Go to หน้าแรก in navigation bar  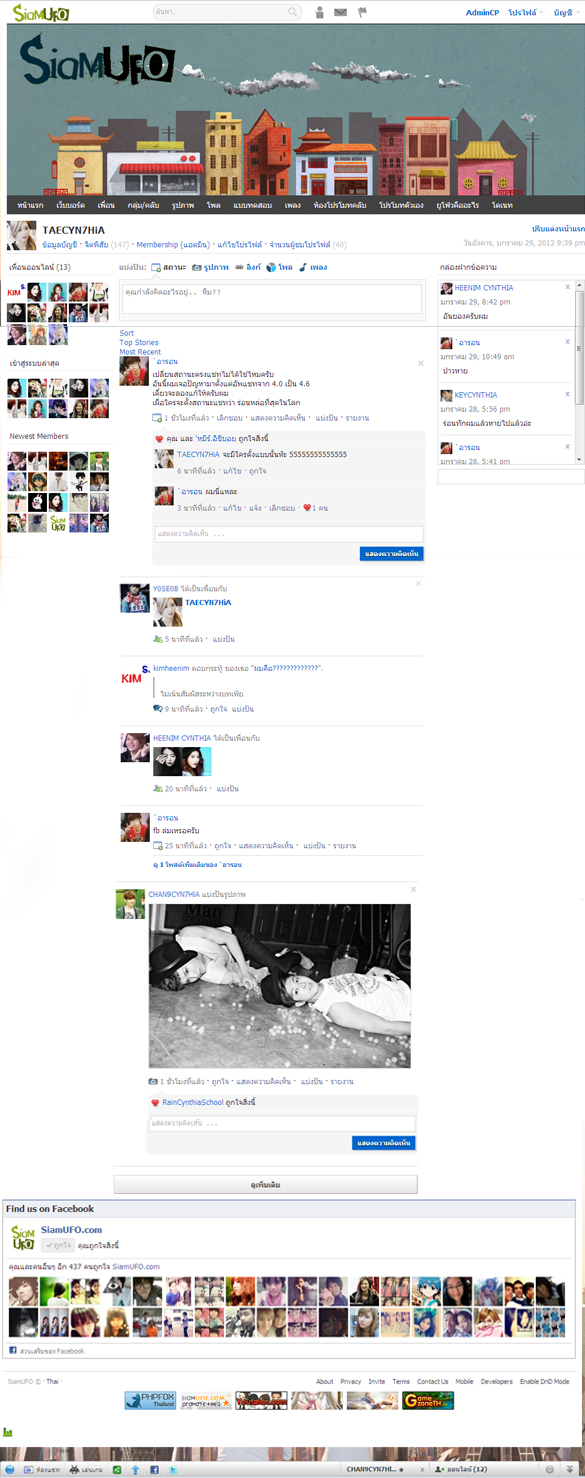click(30, 204)
